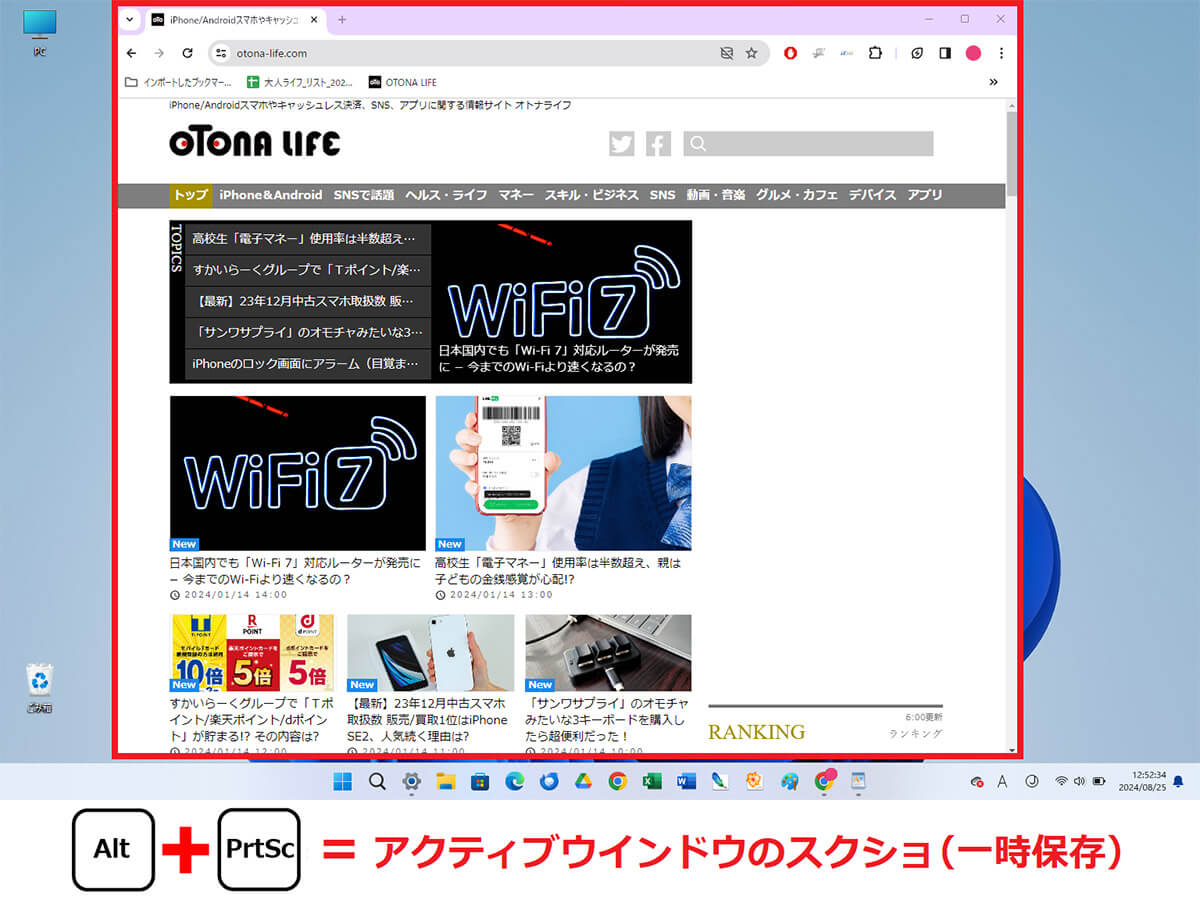This screenshot has width=1200, height=903.
Task: Open Excel from the taskbar
Action: point(652,781)
